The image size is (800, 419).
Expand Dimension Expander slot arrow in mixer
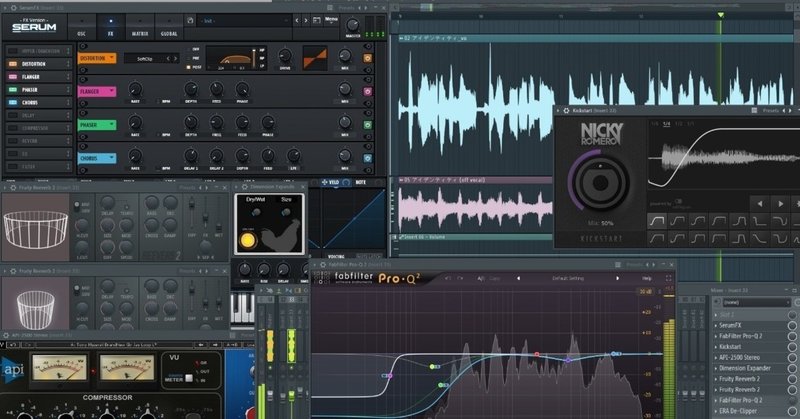coord(716,368)
